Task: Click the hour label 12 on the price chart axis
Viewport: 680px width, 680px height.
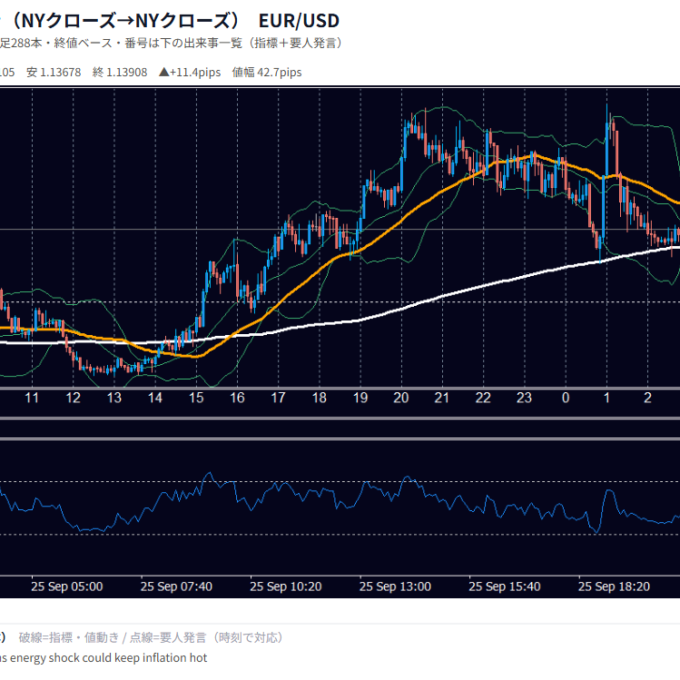Action: (x=73, y=398)
